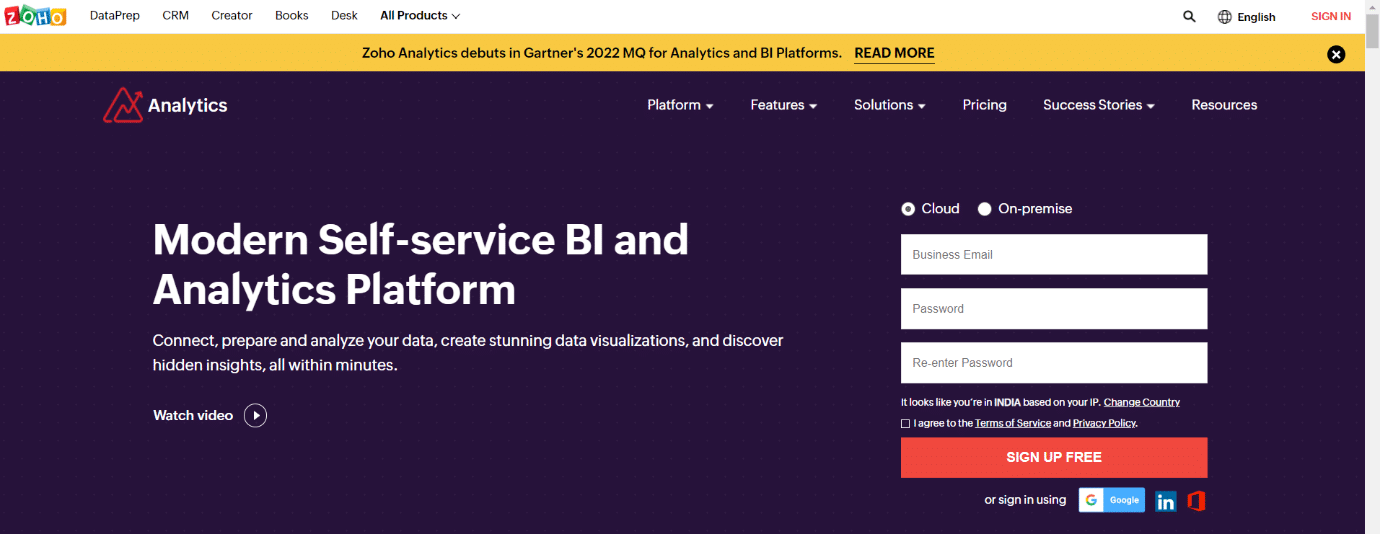Screen dimensions: 1380x534
Task: Open the search magnifier icon
Action: point(1189,16)
